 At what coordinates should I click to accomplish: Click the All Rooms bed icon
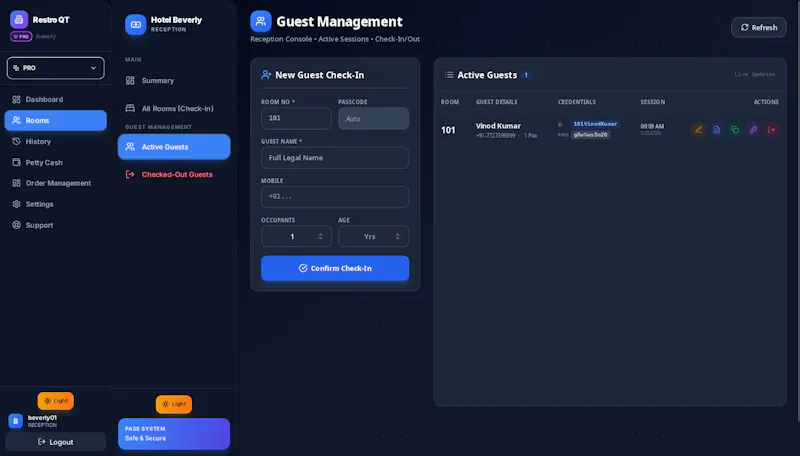[x=130, y=108]
